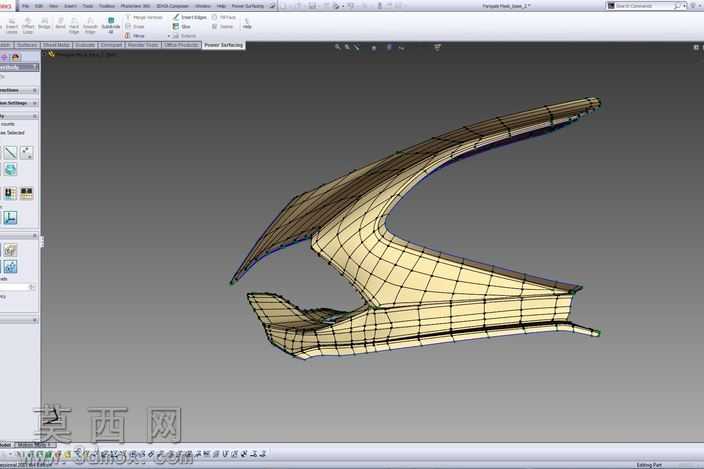Click the blue axis icon in left panel

pos(10,218)
